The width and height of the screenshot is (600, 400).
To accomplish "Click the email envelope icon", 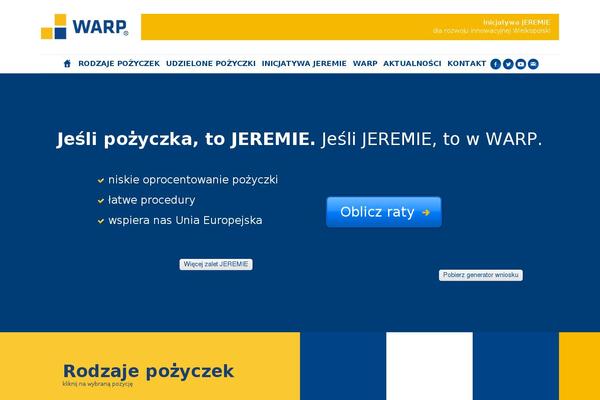I will (533, 64).
